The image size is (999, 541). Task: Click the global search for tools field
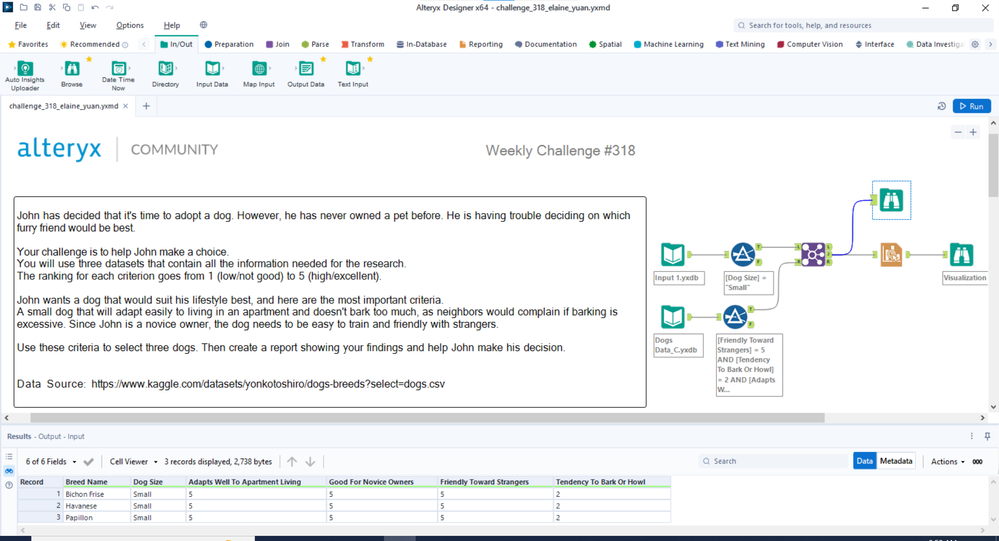[863, 25]
